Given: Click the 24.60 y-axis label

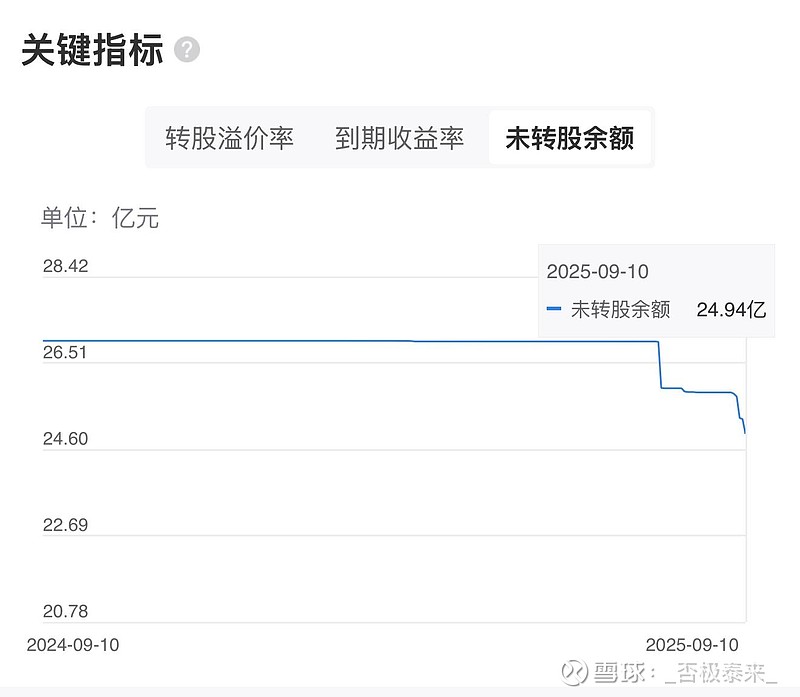Looking at the screenshot, I should (66, 439).
